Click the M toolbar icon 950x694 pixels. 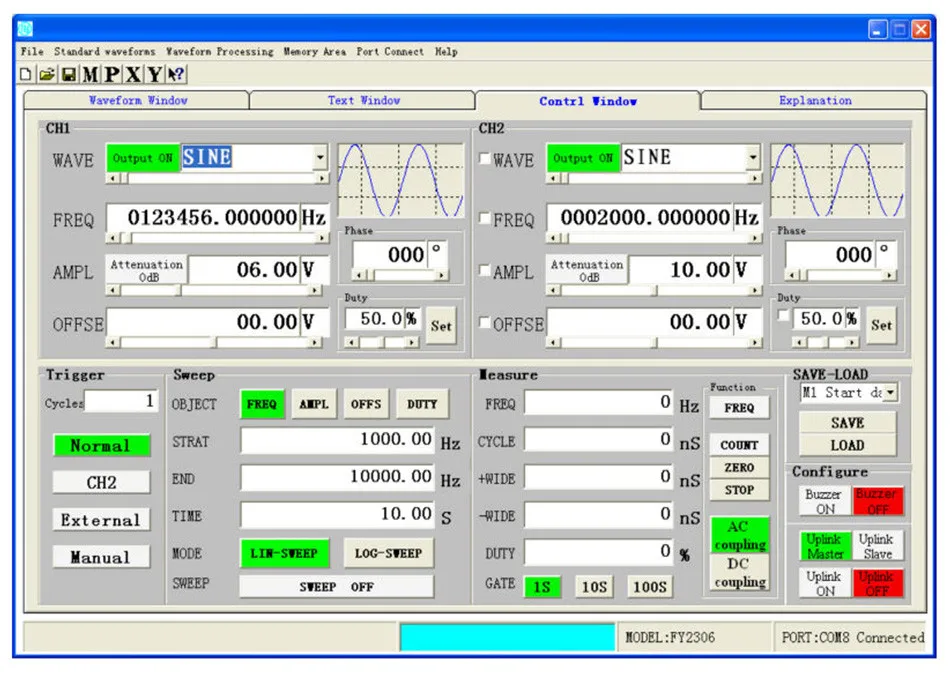(x=91, y=74)
